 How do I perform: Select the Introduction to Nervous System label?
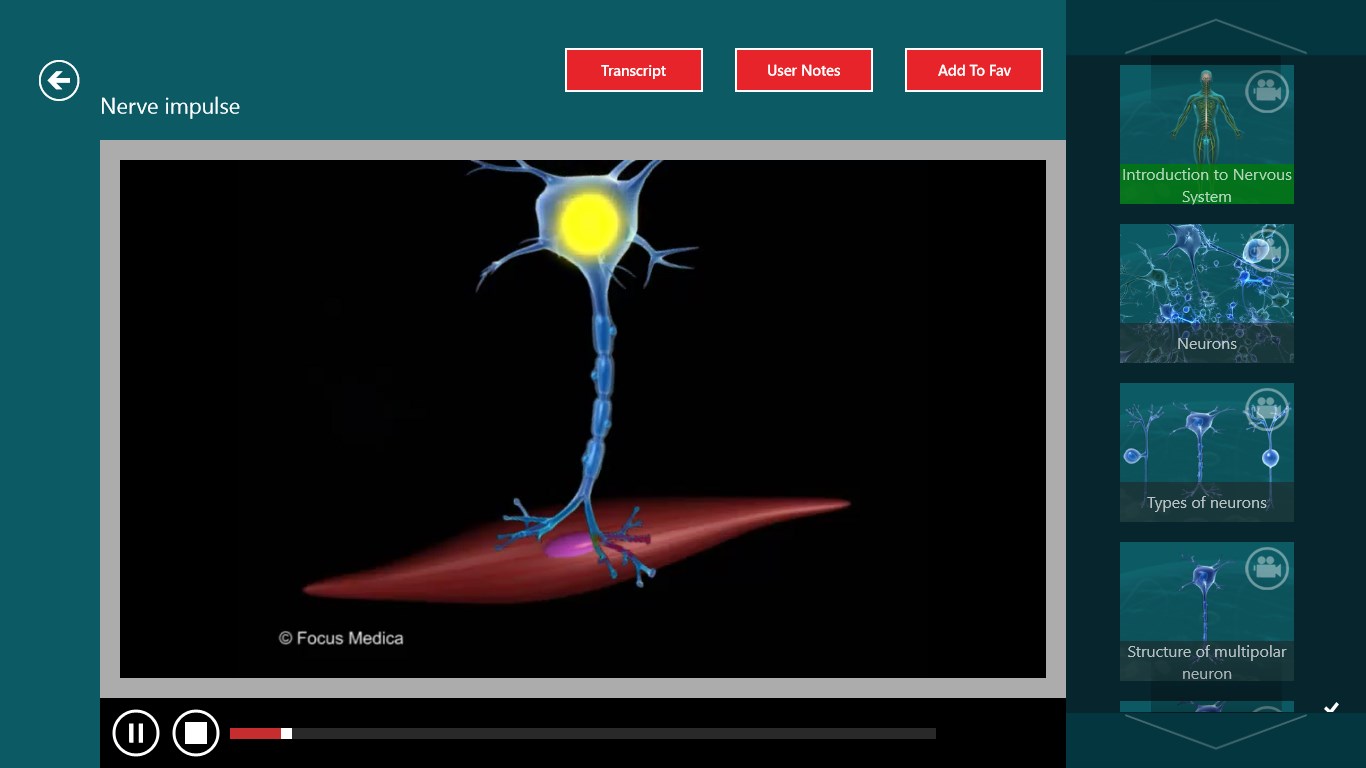pyautogui.click(x=1206, y=184)
